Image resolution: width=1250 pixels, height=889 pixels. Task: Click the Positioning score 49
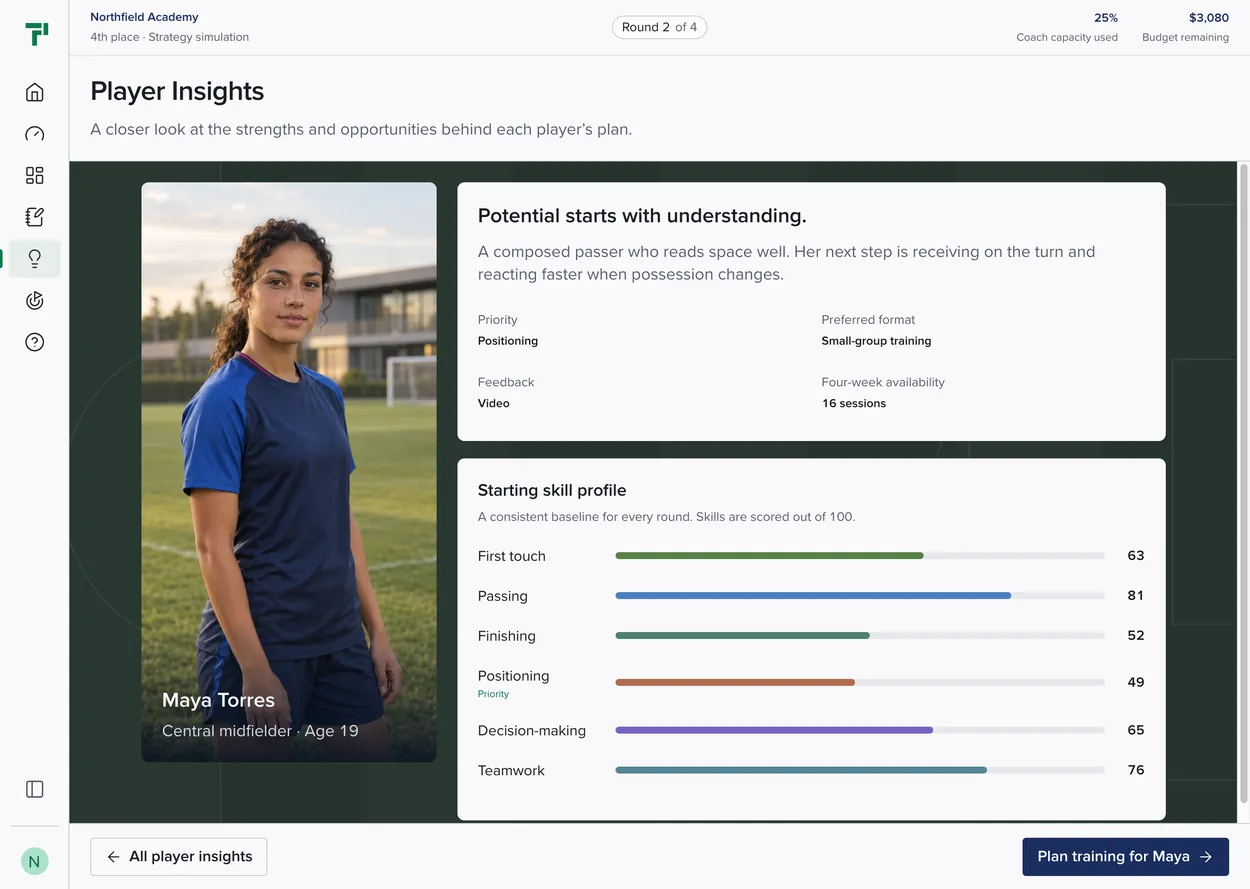(1135, 682)
